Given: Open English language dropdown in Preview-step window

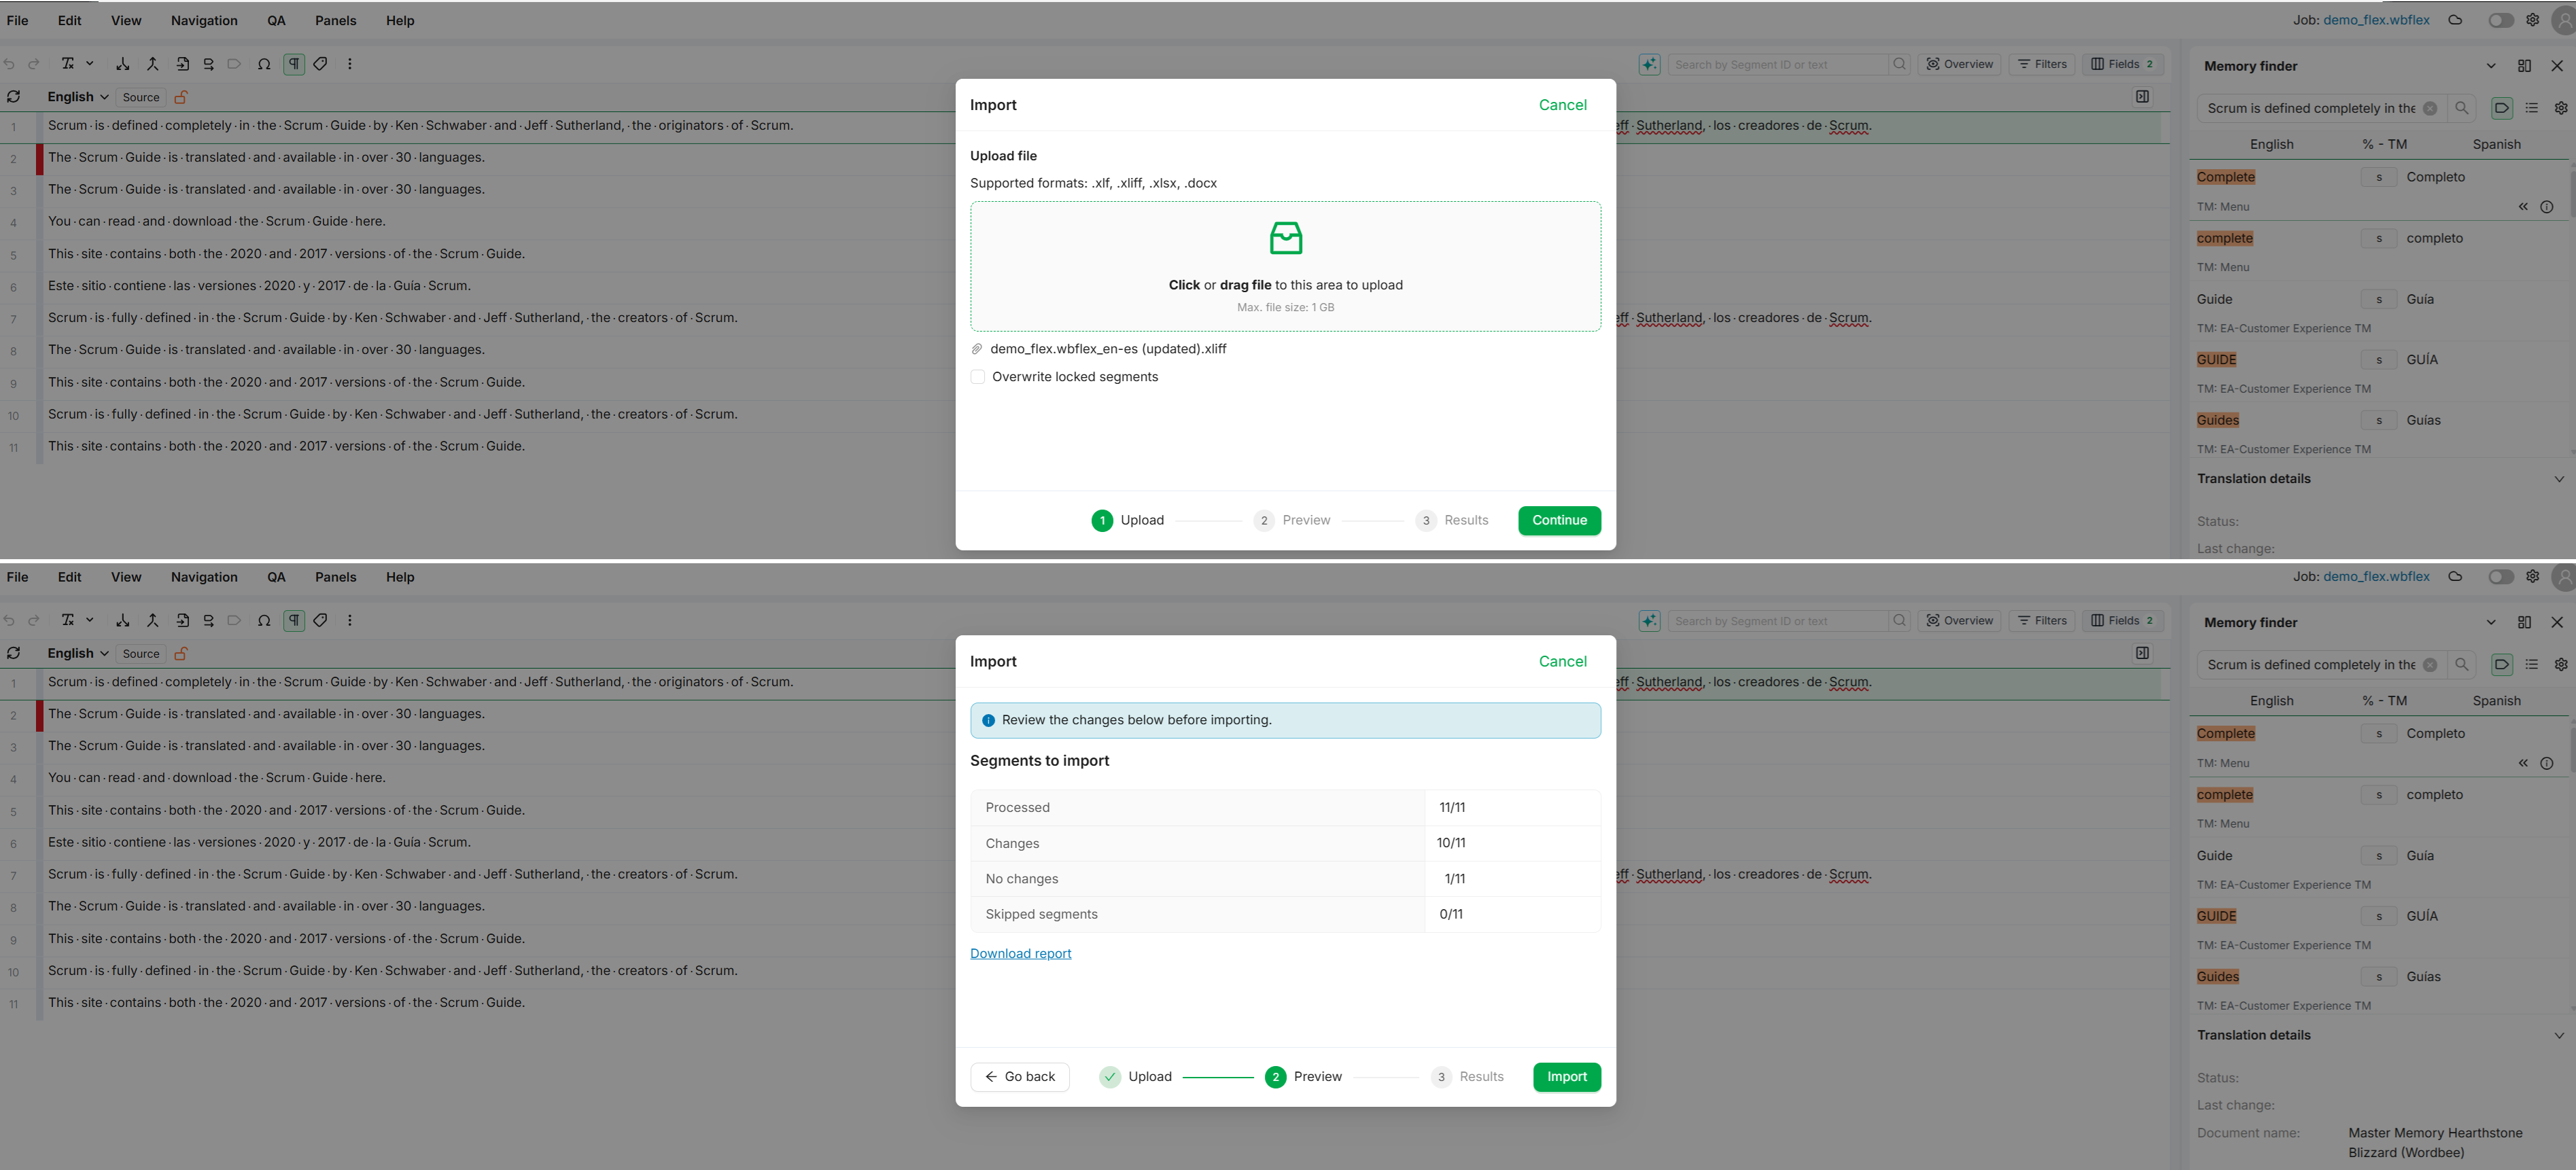Looking at the screenshot, I should pyautogui.click(x=78, y=654).
